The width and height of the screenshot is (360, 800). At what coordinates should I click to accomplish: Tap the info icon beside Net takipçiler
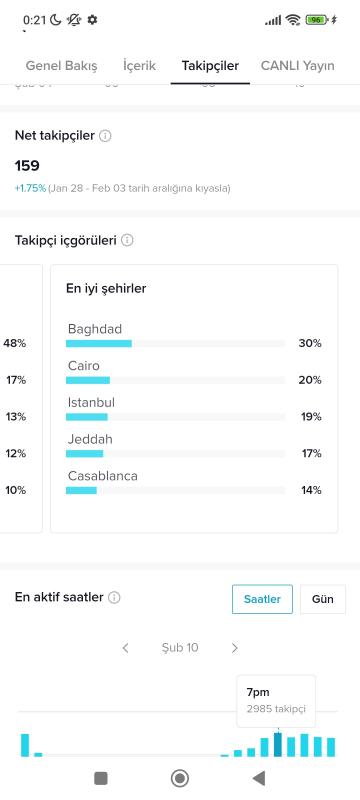point(105,136)
